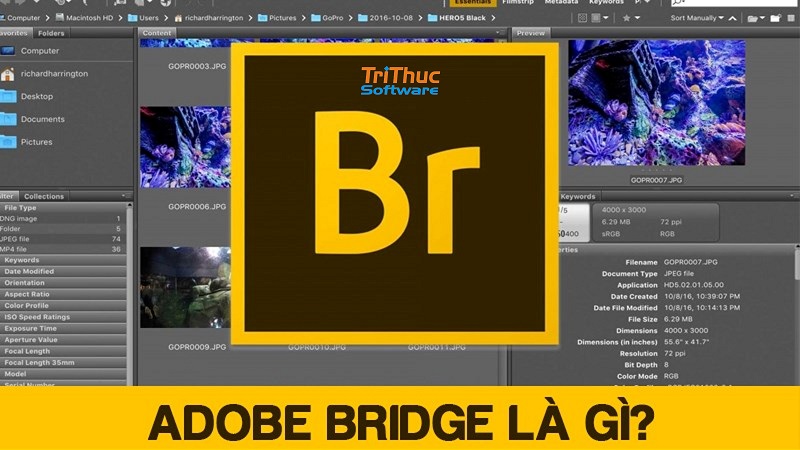This screenshot has width=800, height=450.
Task: Open thumbnail options dropdown arrow
Action: click(x=606, y=18)
